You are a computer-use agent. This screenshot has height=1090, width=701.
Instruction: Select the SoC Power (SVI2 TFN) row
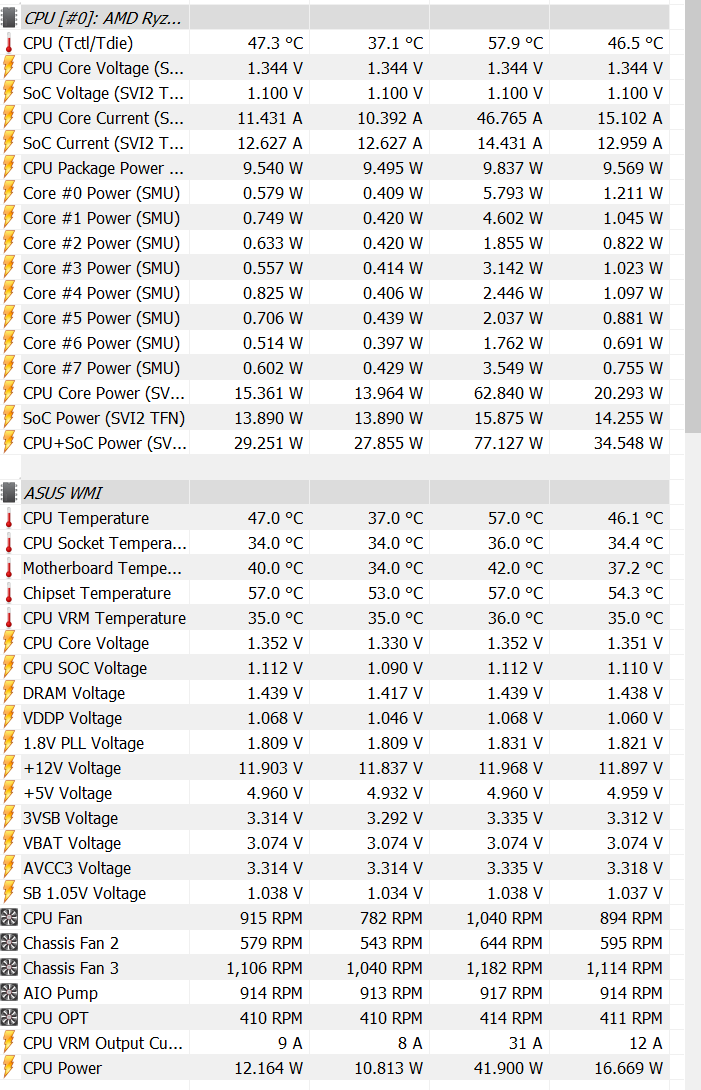(103, 418)
